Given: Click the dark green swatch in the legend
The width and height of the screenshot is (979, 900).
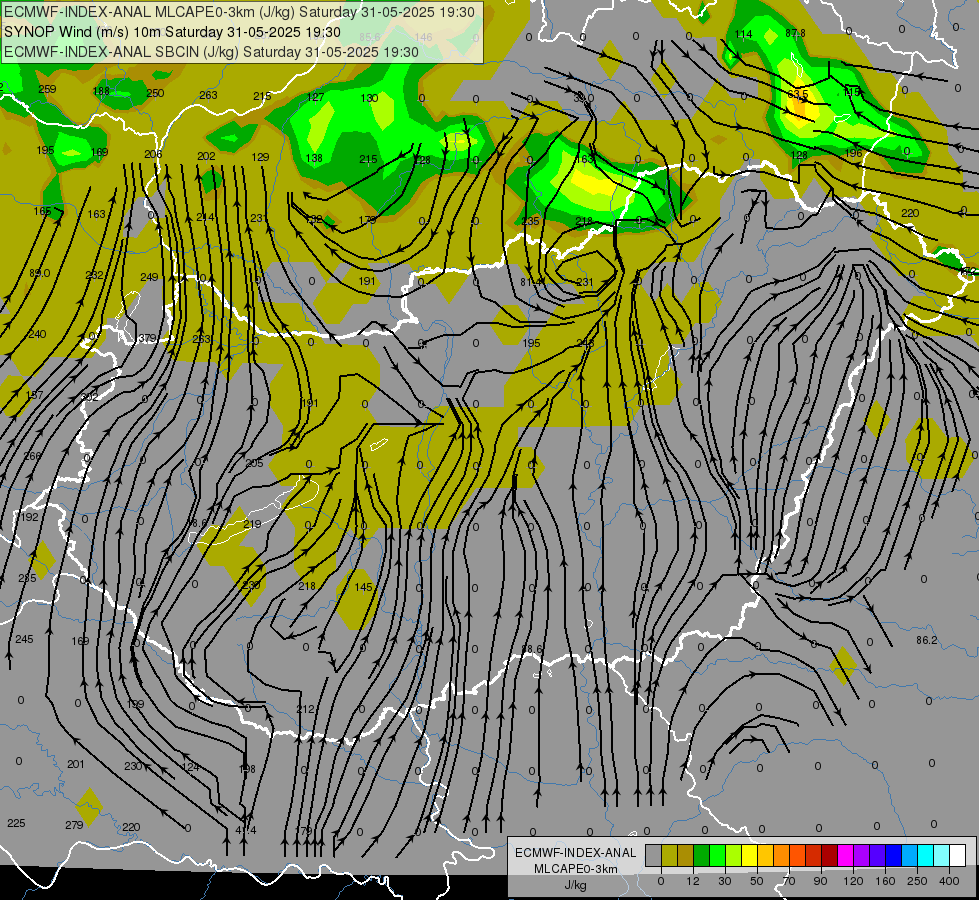Looking at the screenshot, I should click(702, 855).
